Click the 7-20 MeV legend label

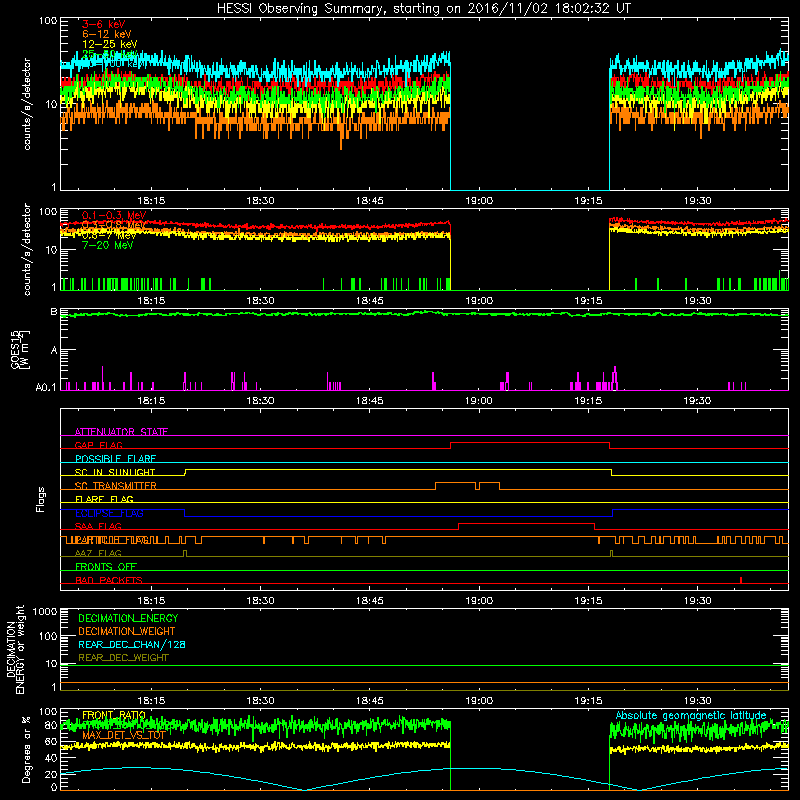(x=107, y=245)
